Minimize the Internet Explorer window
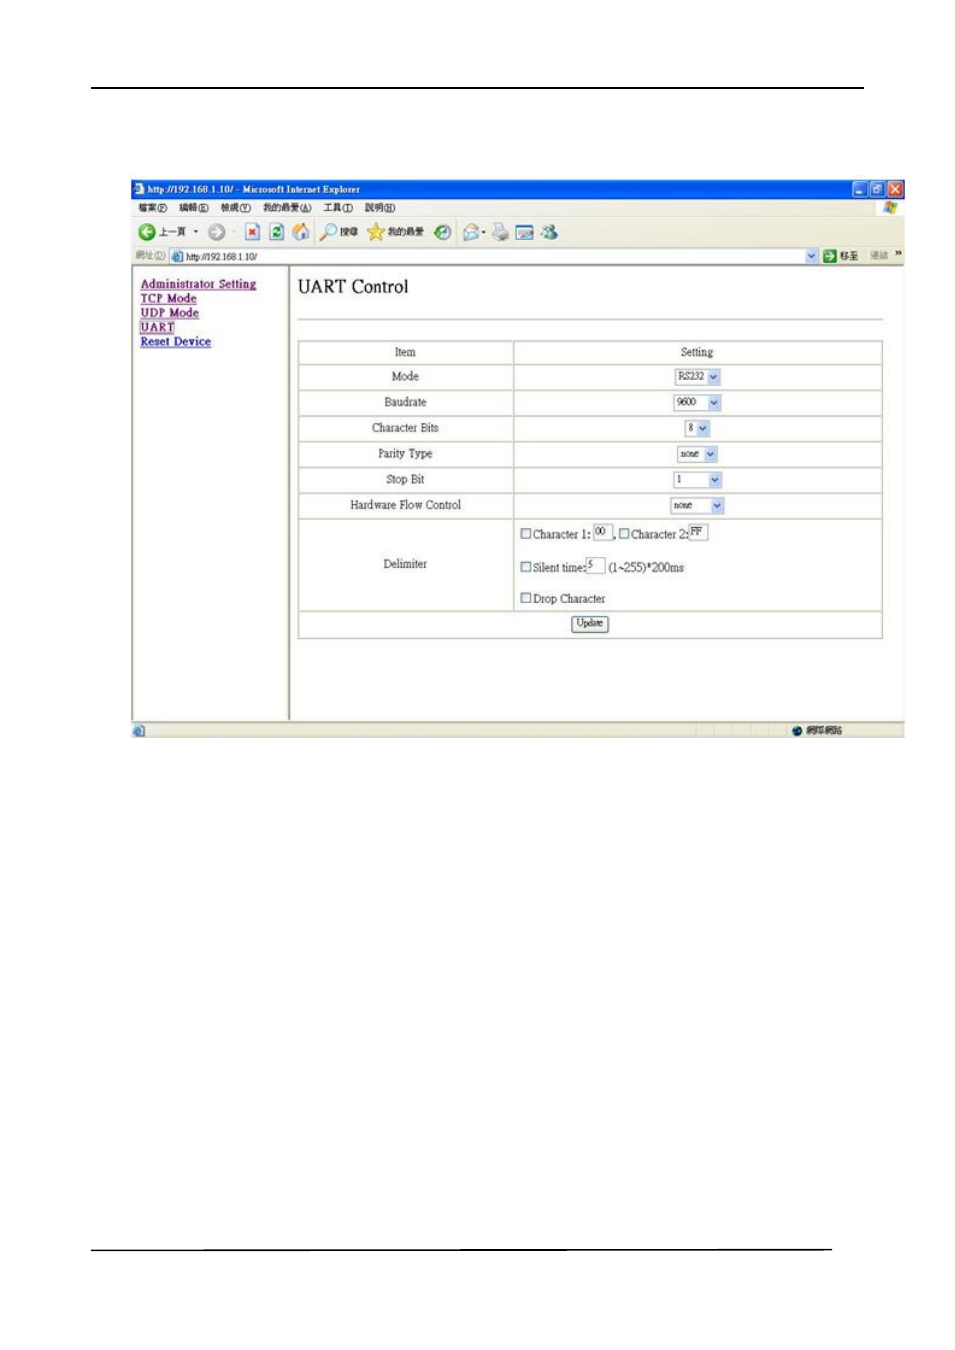Screen dimensions: 955x1350 click(860, 189)
